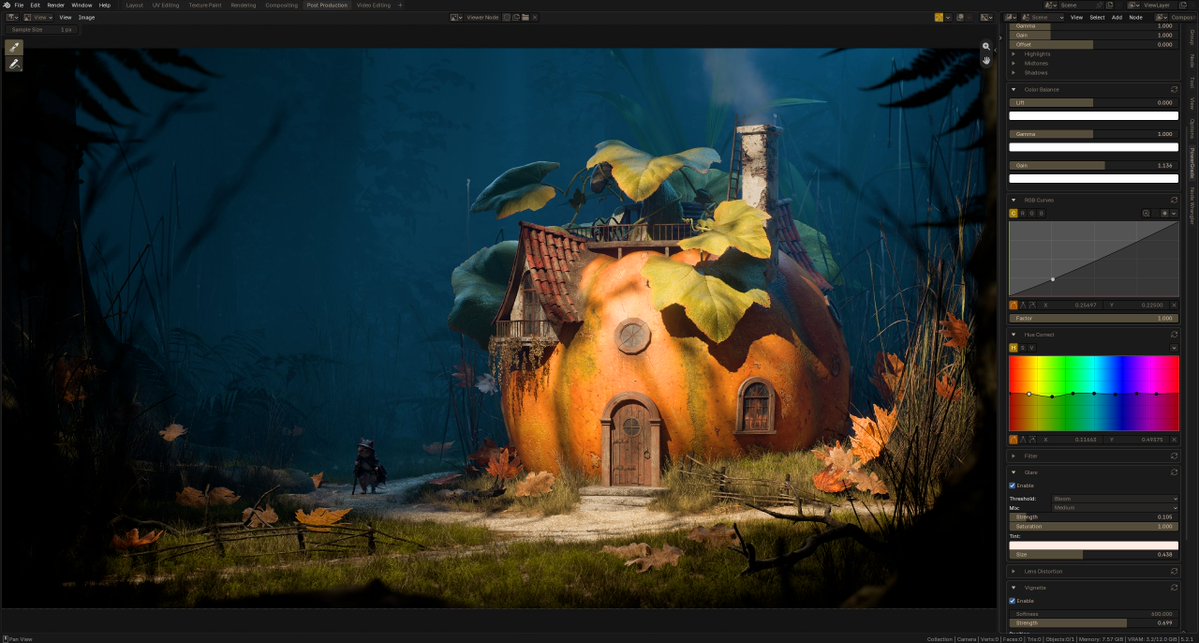Click the Sample Size field
Image resolution: width=1199 pixels, height=643 pixels.
pyautogui.click(x=41, y=30)
